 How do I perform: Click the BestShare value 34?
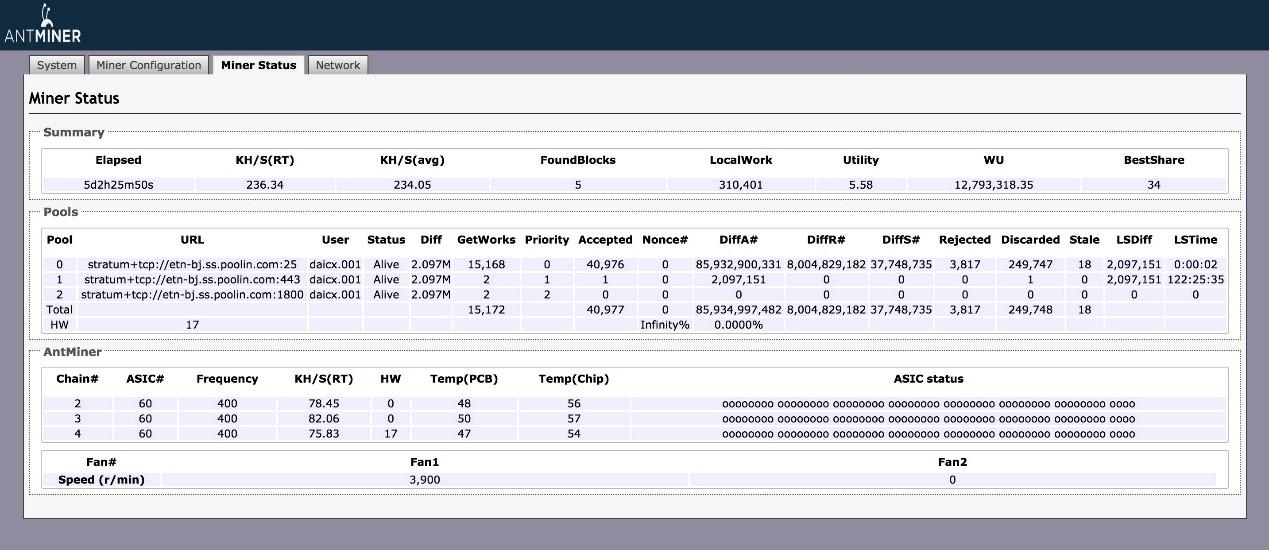pyautogui.click(x=1154, y=185)
